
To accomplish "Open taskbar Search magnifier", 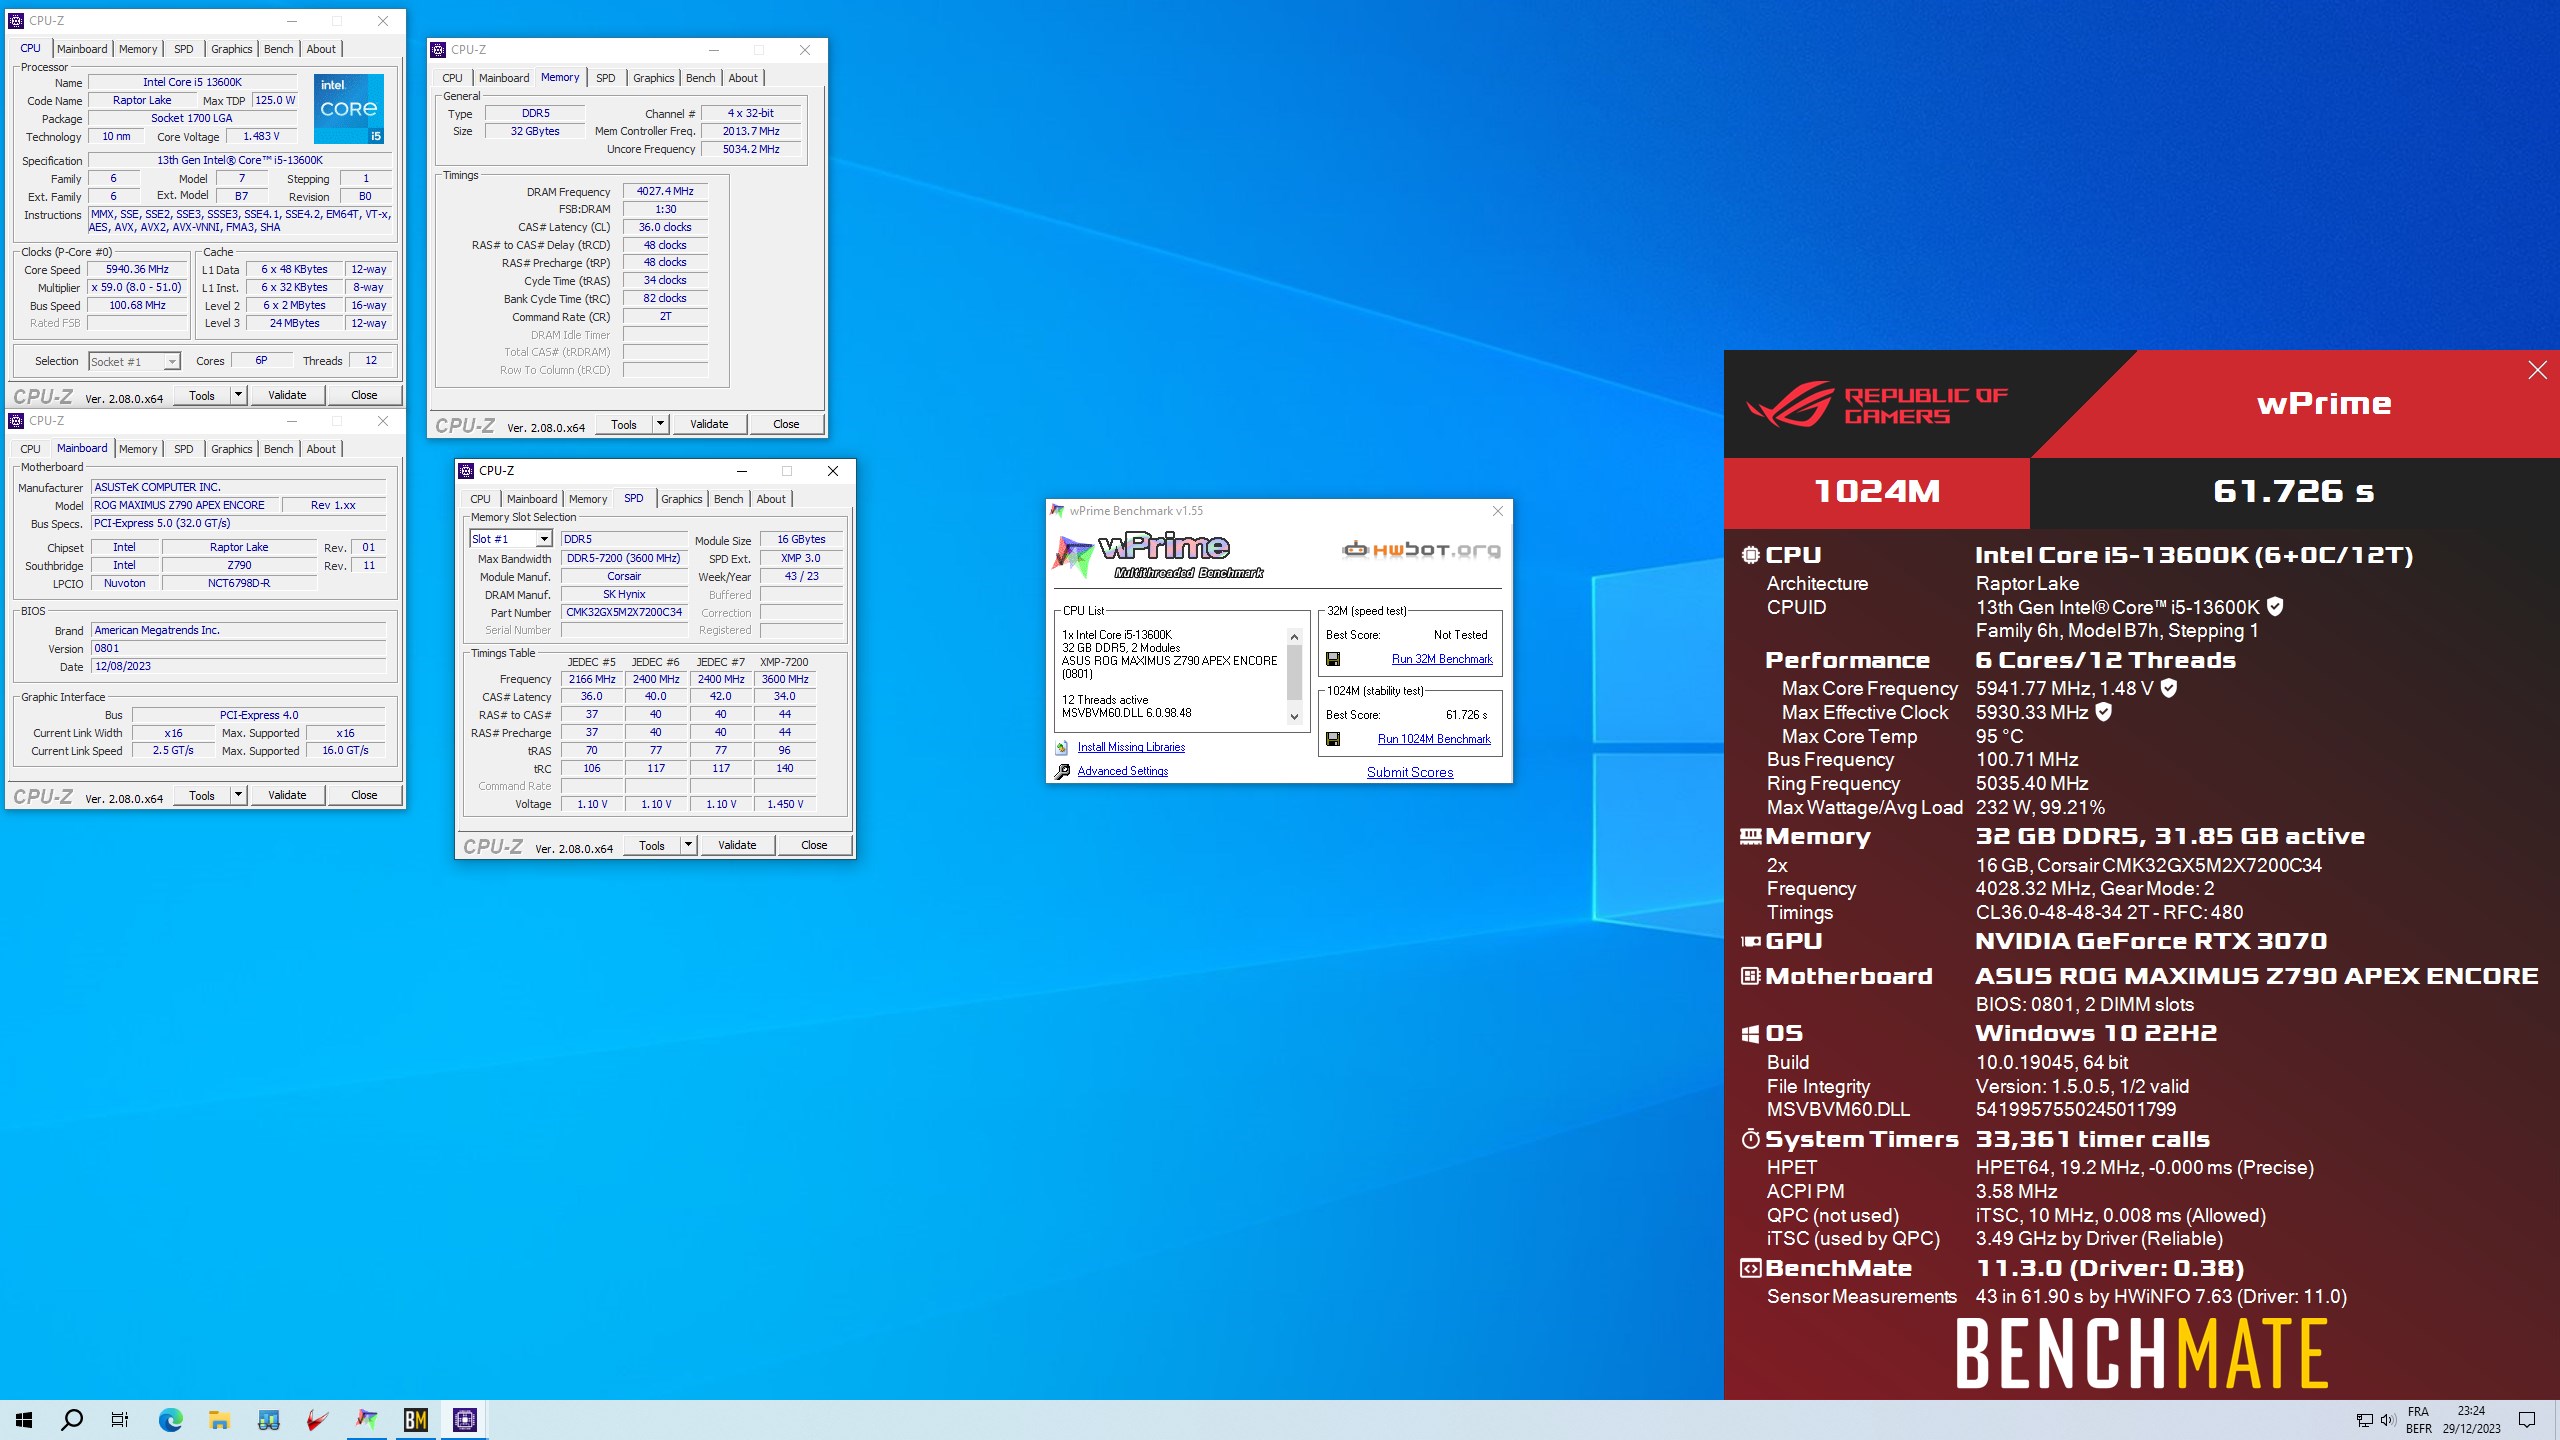I will 72,1419.
